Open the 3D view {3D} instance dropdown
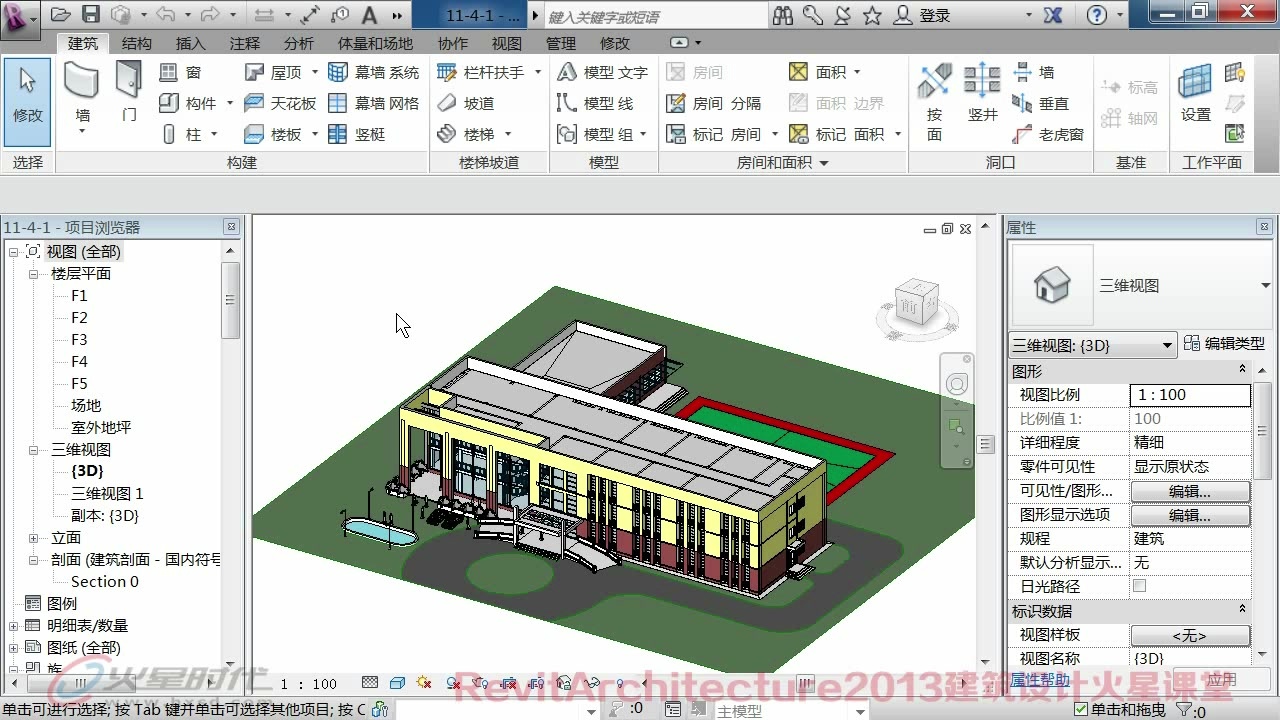 coord(1093,346)
